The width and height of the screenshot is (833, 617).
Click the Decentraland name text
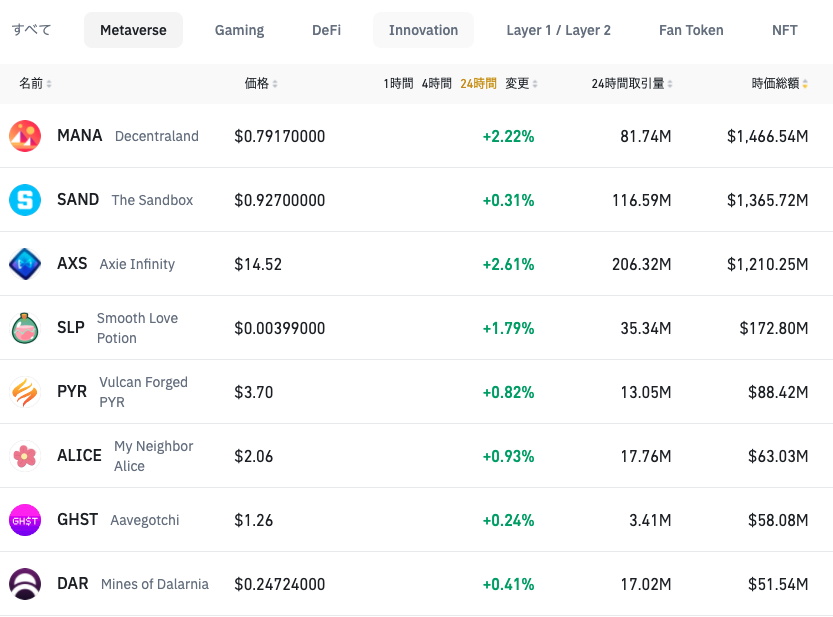pyautogui.click(x=157, y=137)
